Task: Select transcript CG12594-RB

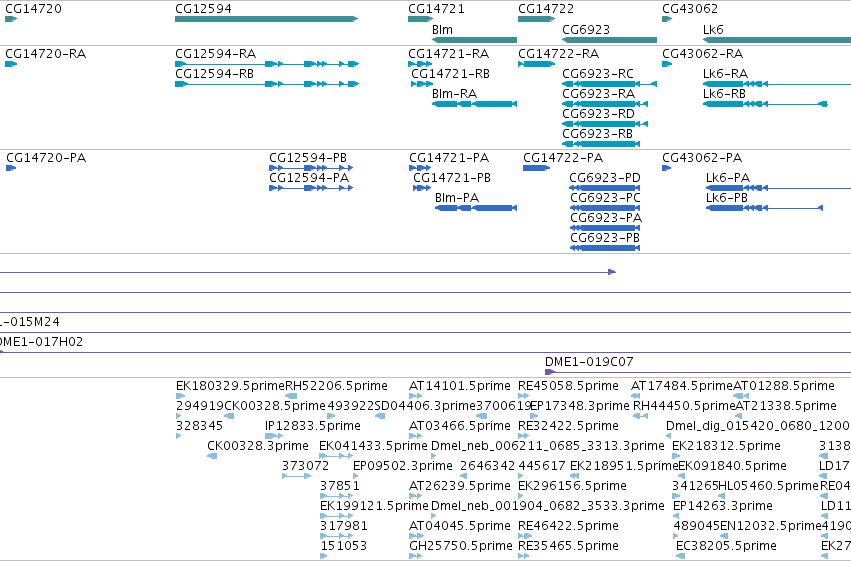Action: click(266, 84)
